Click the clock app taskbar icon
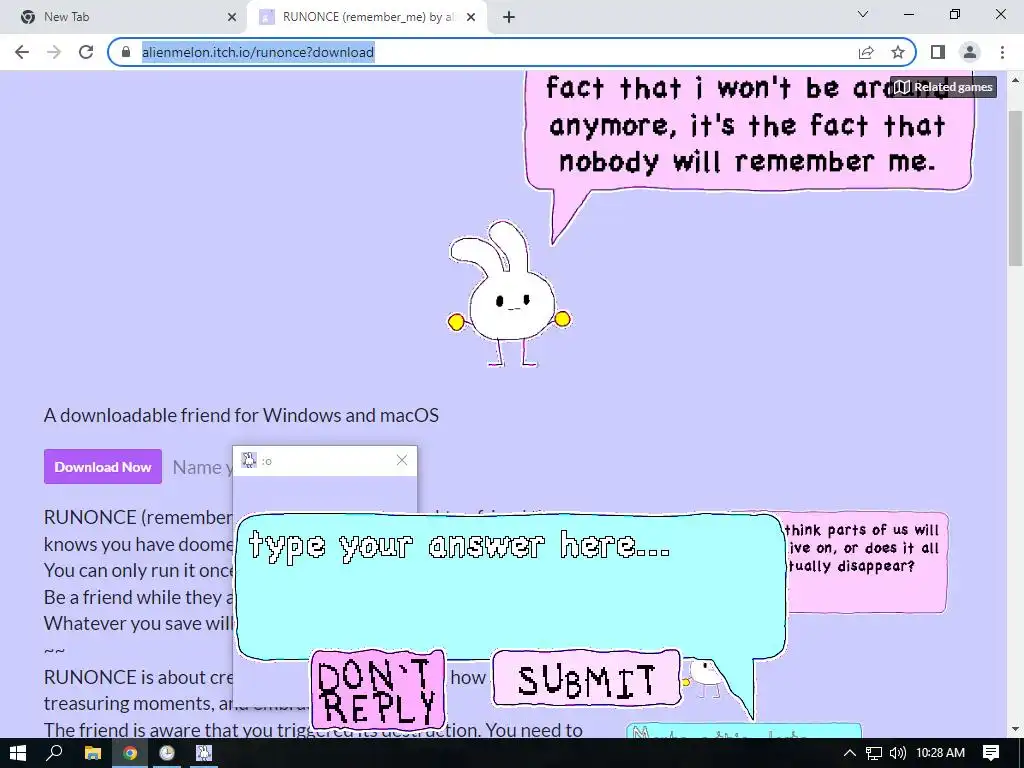 pos(167,753)
